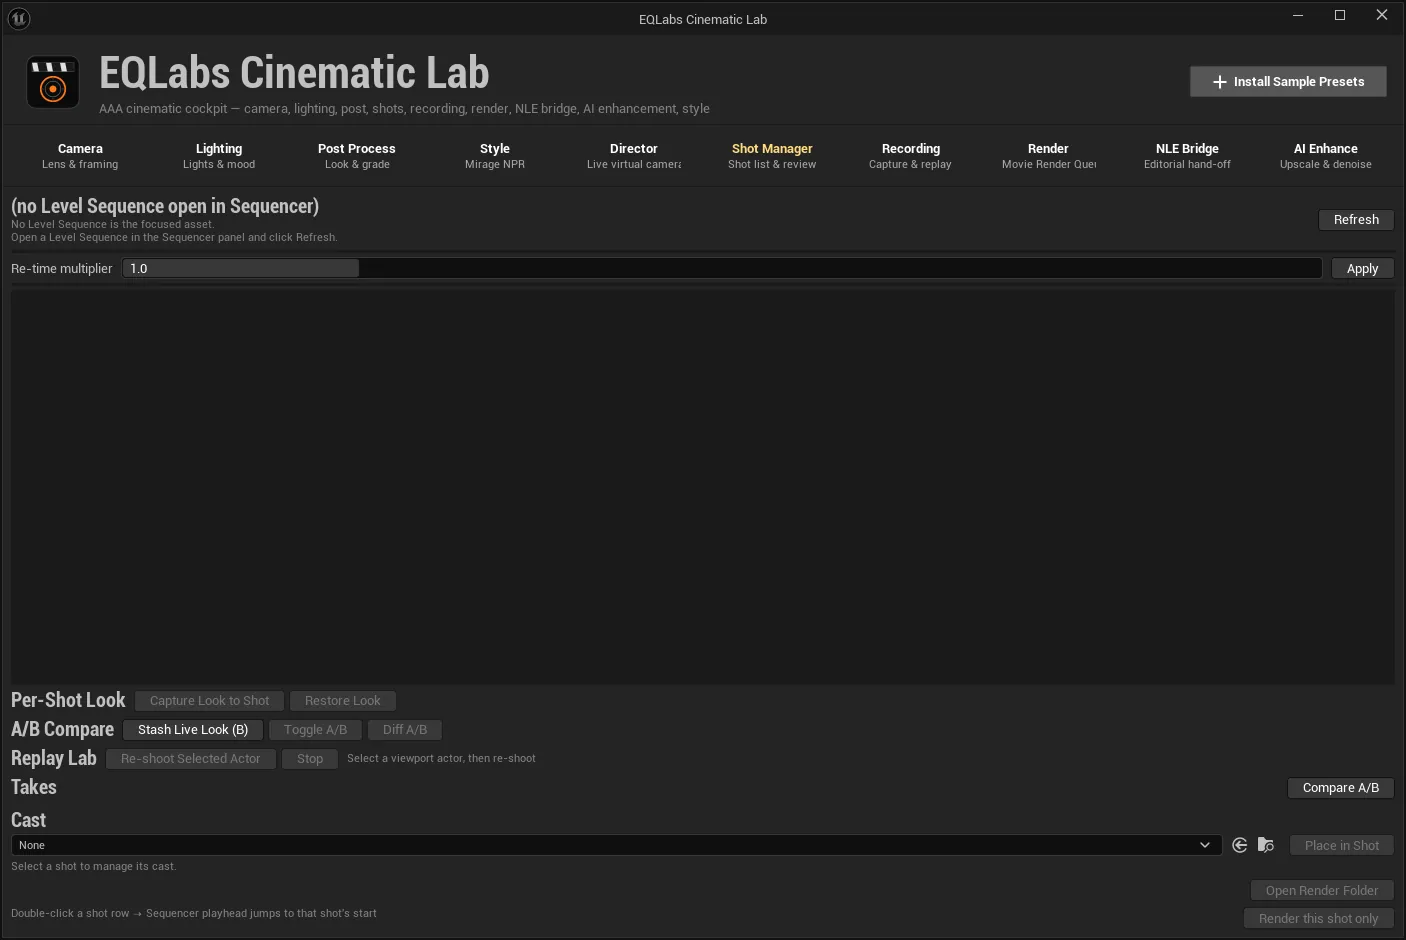Click '(no Level Sequence open in Sequencer)' heading
The height and width of the screenshot is (940, 1406).
[165, 206]
